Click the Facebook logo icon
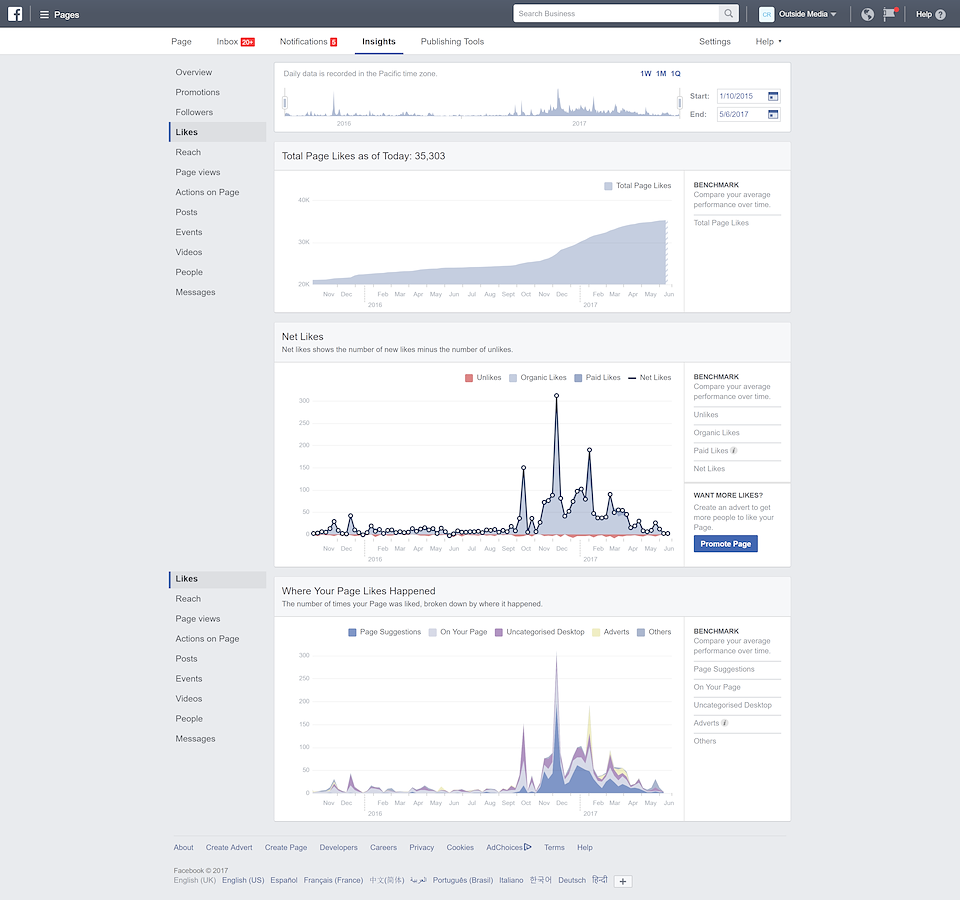Image resolution: width=960 pixels, height=900 pixels. click(15, 14)
